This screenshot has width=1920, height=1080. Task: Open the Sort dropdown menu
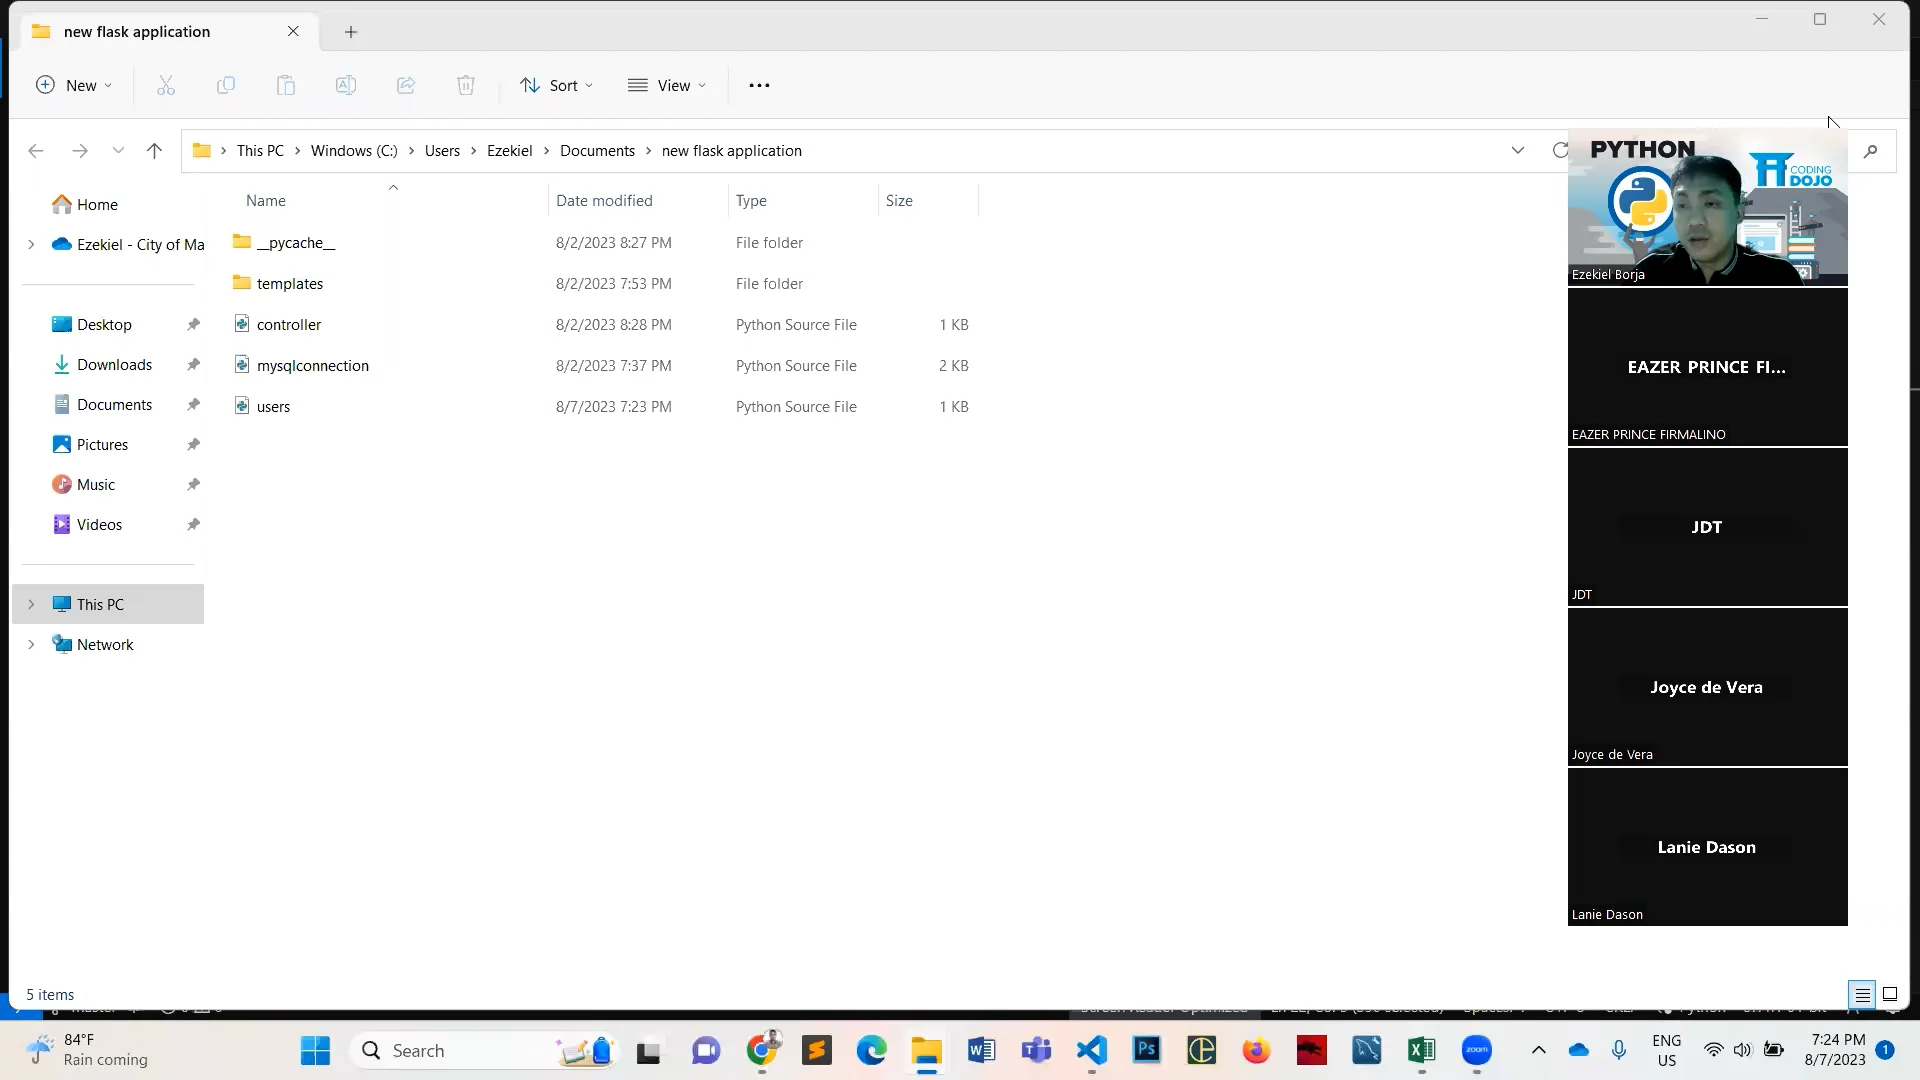pos(557,85)
